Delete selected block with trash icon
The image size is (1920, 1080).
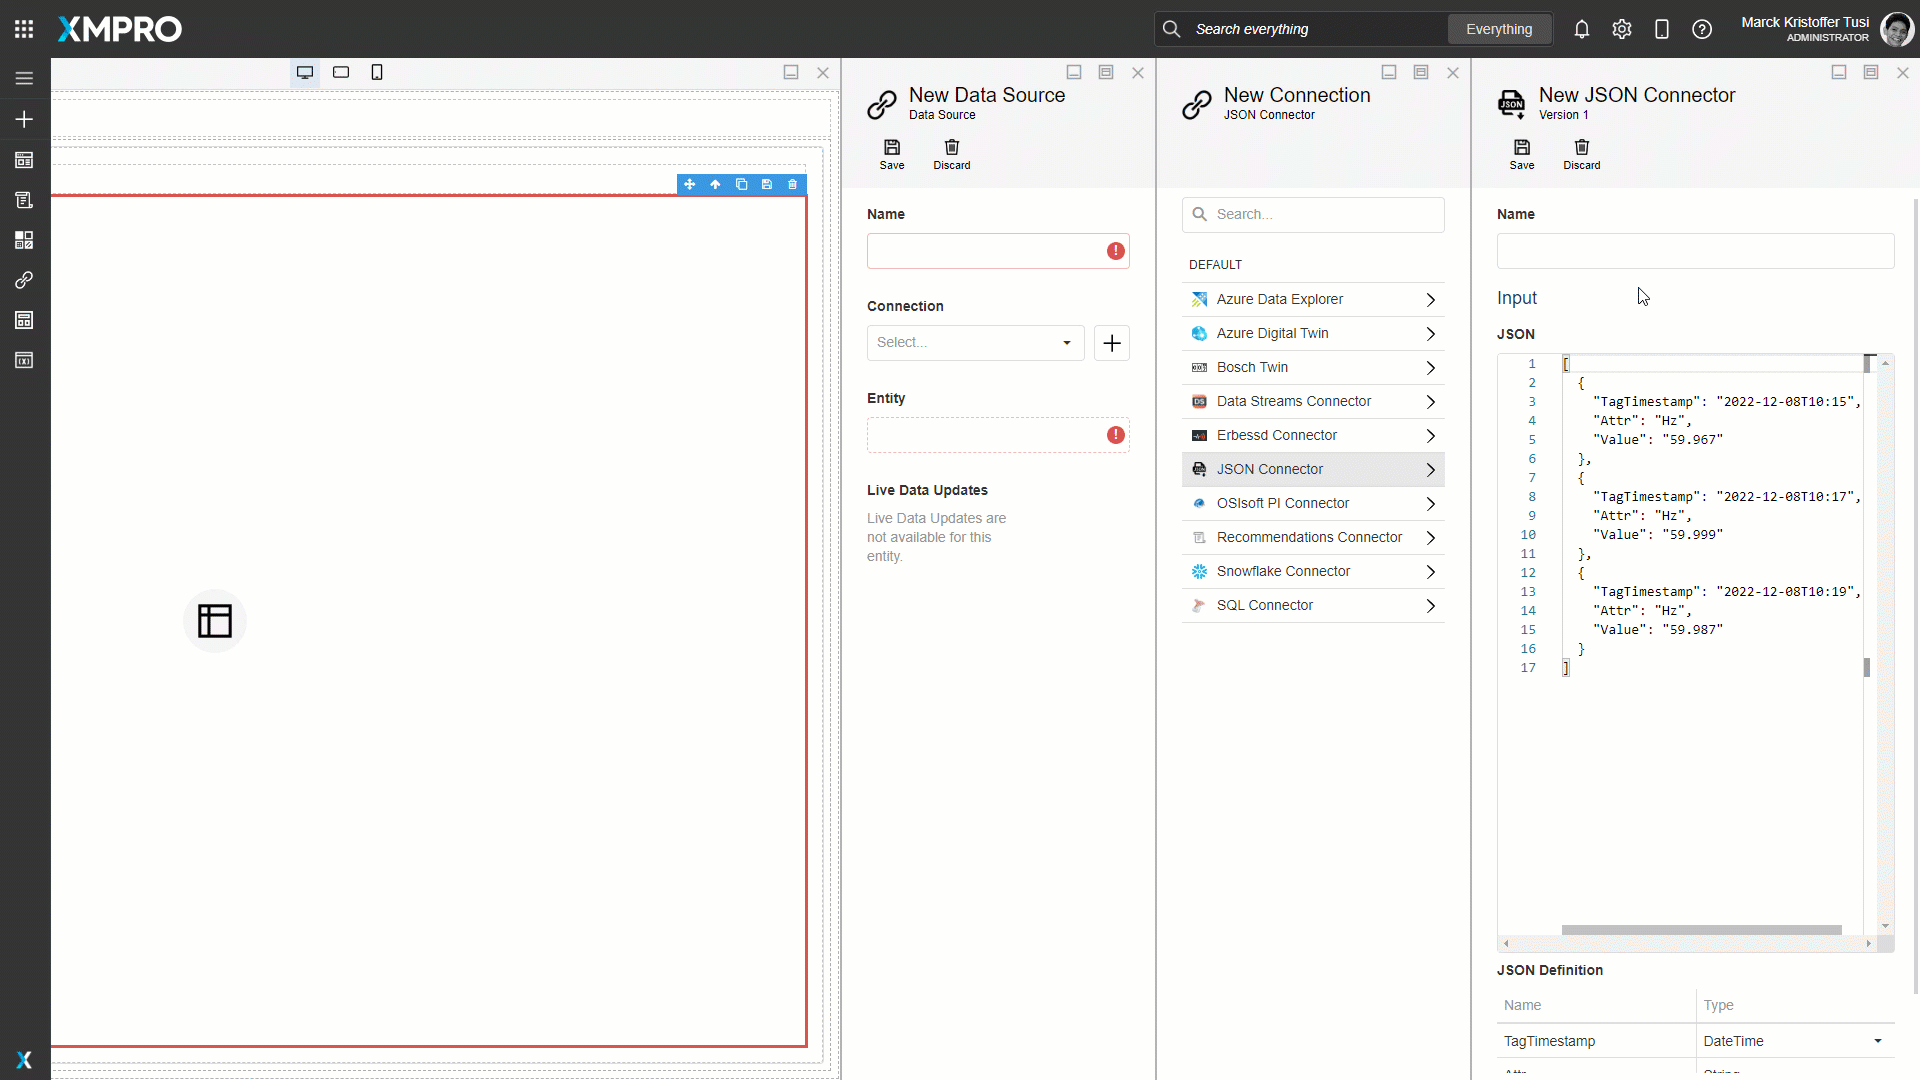pos(793,184)
